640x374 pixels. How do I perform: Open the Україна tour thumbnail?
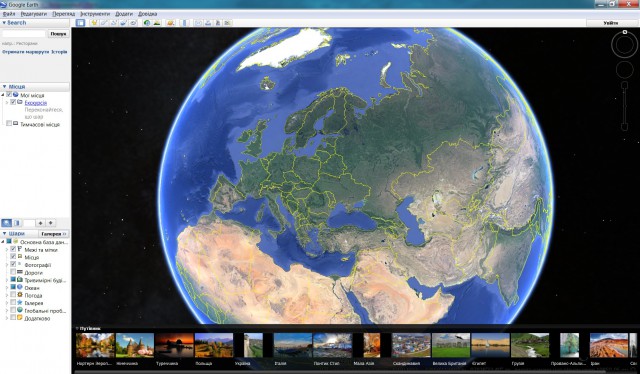click(253, 345)
